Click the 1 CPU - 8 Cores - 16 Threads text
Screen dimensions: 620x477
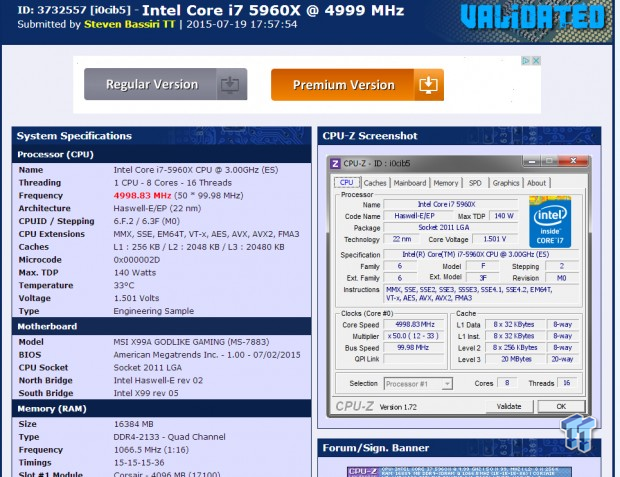coord(173,183)
